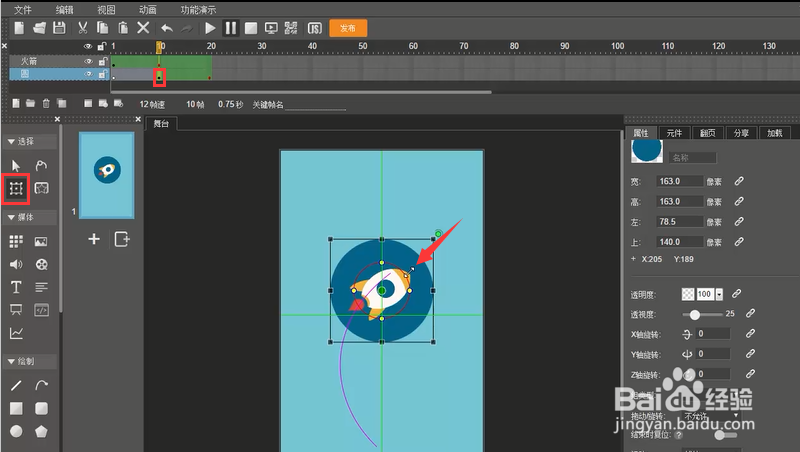The width and height of the screenshot is (800, 452).
Task: Select the ellipse drawing tool
Action: coord(16,431)
